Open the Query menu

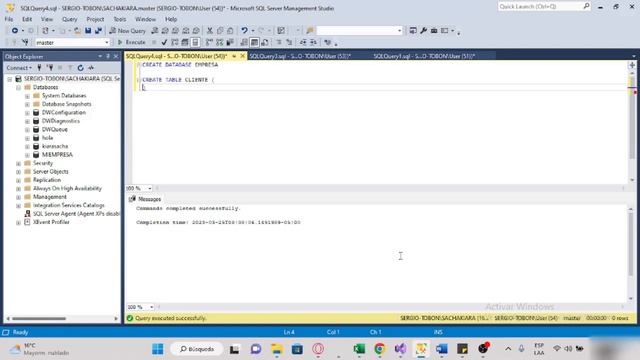point(69,19)
